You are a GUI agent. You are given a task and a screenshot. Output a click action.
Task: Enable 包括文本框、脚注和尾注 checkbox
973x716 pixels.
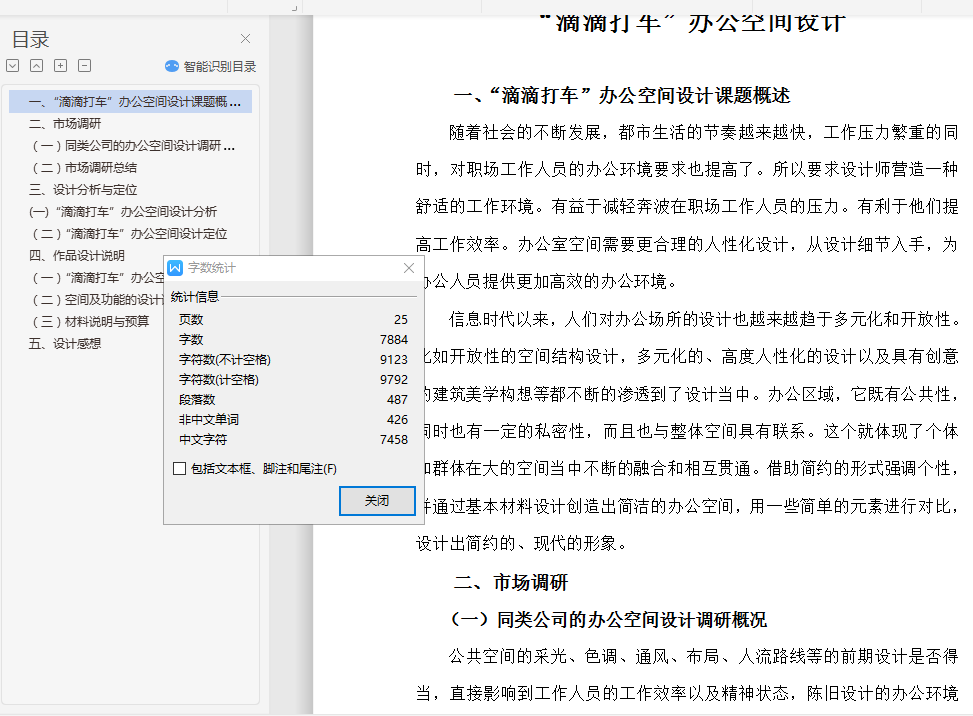(x=179, y=468)
